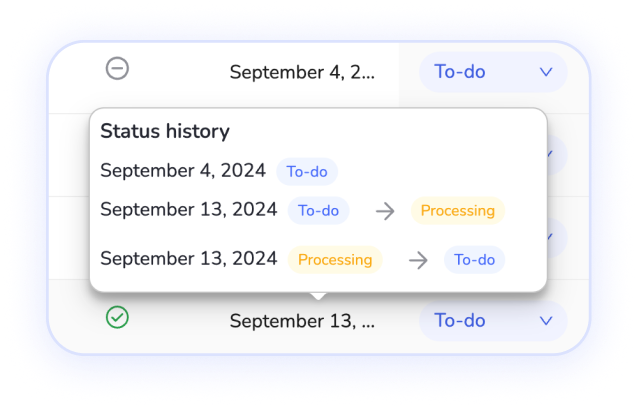Click the arrow between To-do and Processing badges

(x=385, y=211)
